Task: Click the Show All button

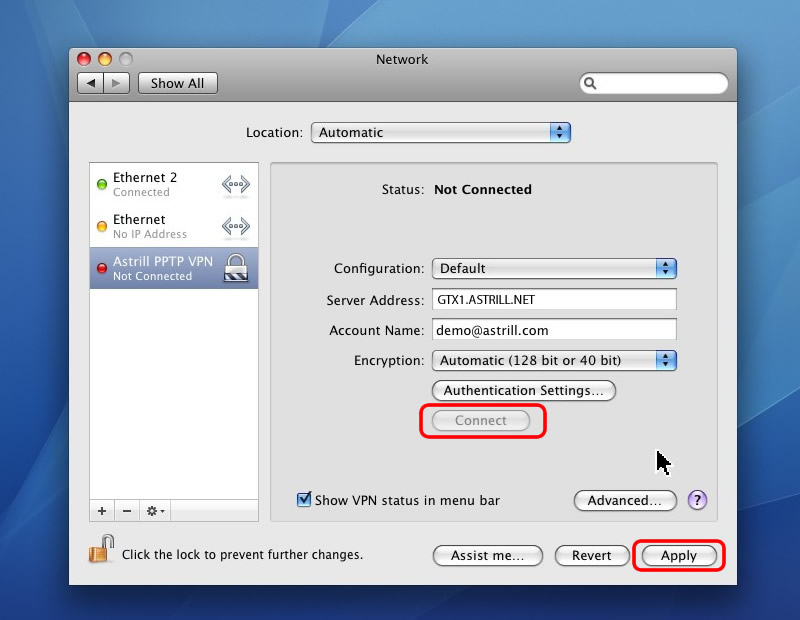Action: click(177, 84)
